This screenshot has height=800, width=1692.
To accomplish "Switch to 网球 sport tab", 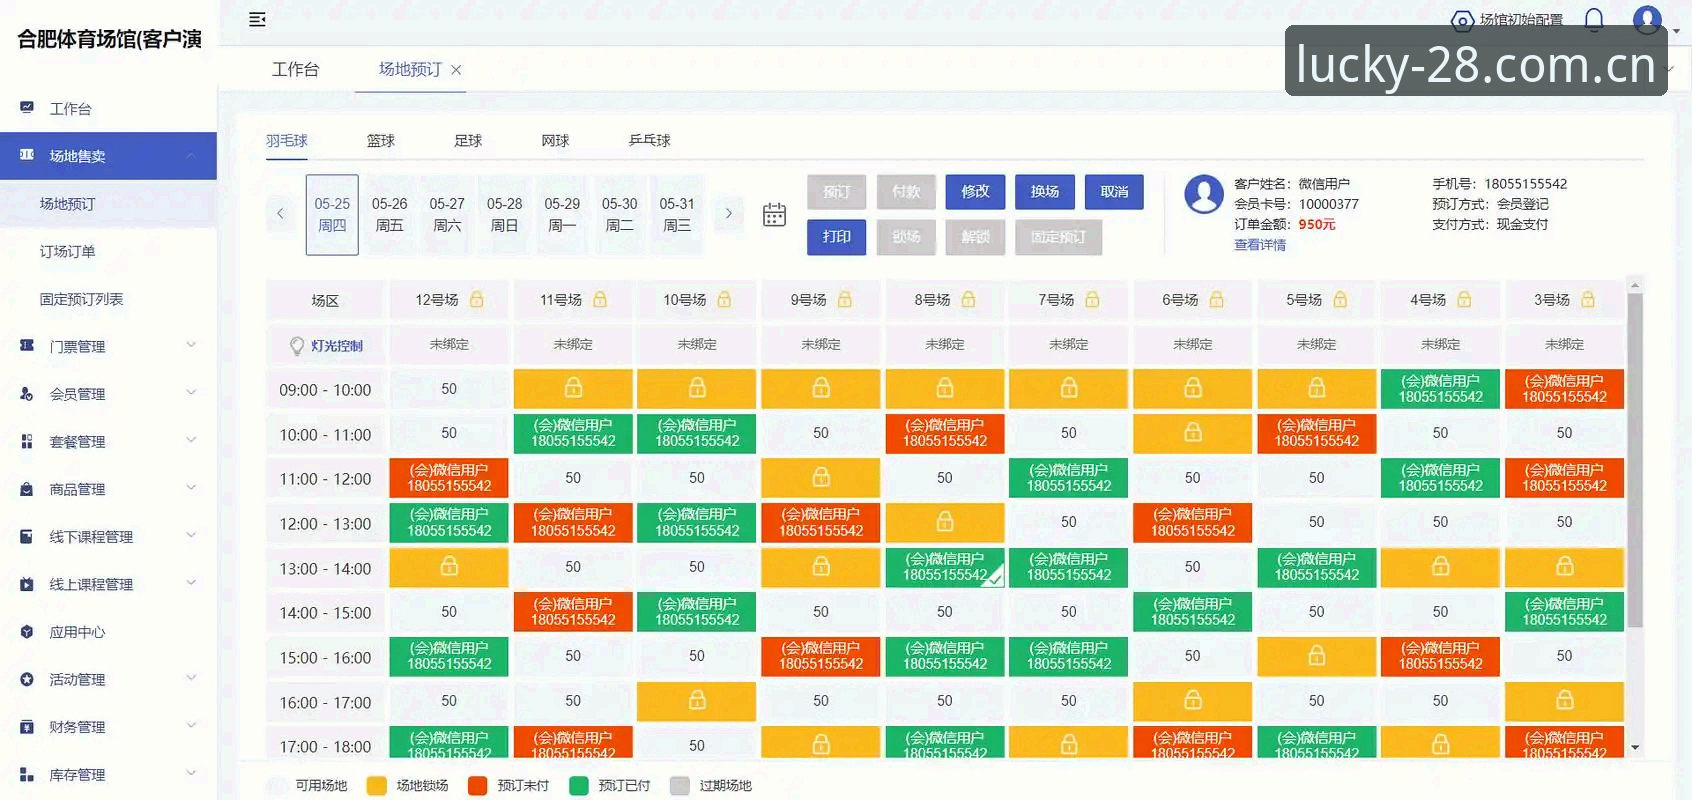I will [555, 141].
